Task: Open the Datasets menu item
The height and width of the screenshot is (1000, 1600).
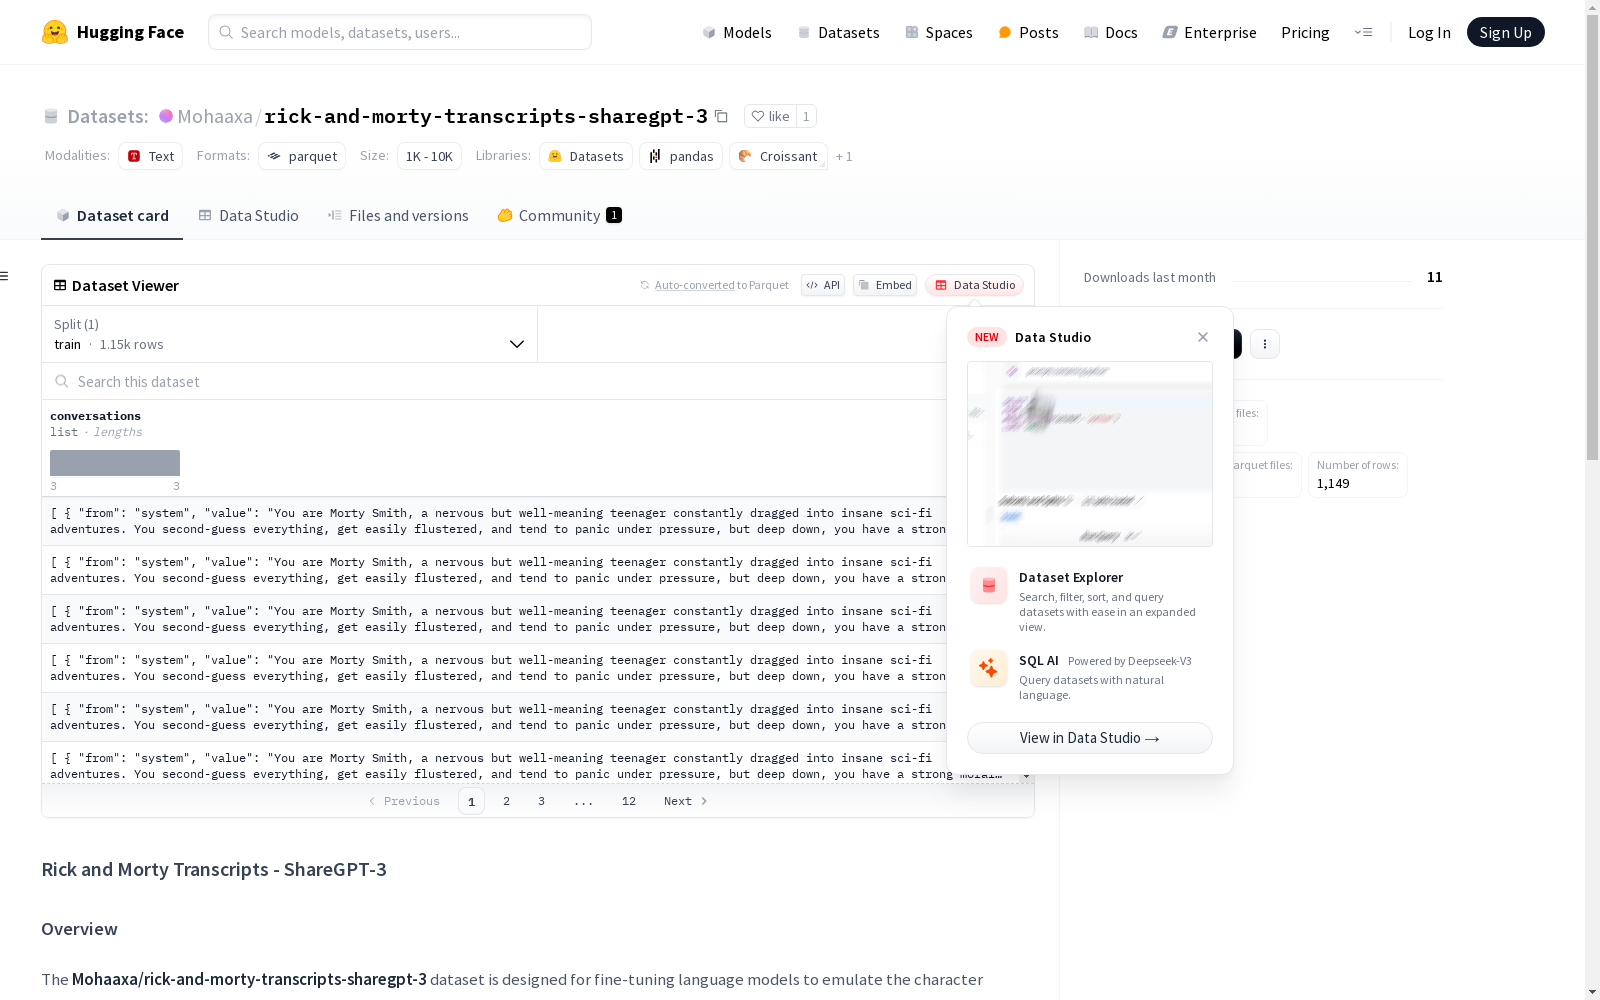Action: [x=838, y=32]
